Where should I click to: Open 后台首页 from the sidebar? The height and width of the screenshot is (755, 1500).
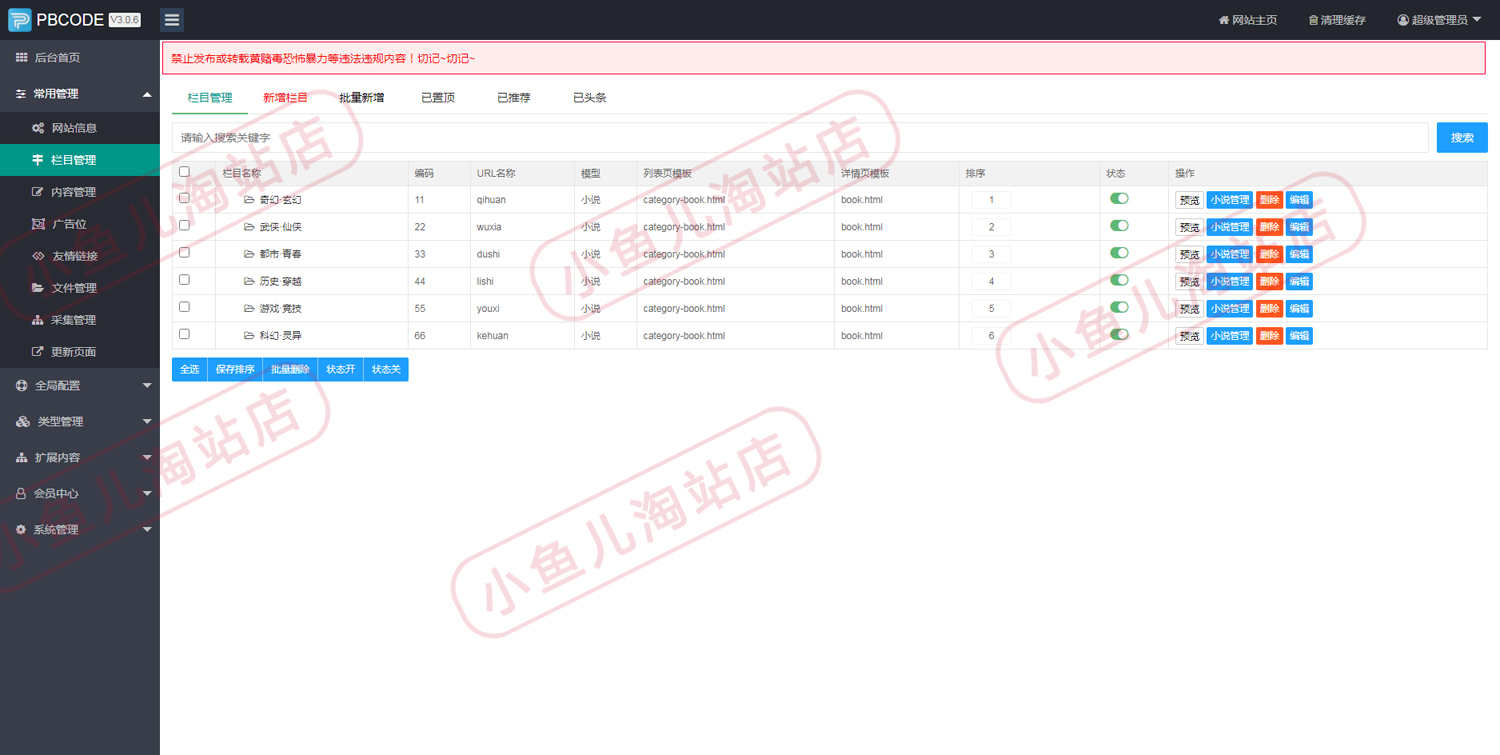coord(80,57)
